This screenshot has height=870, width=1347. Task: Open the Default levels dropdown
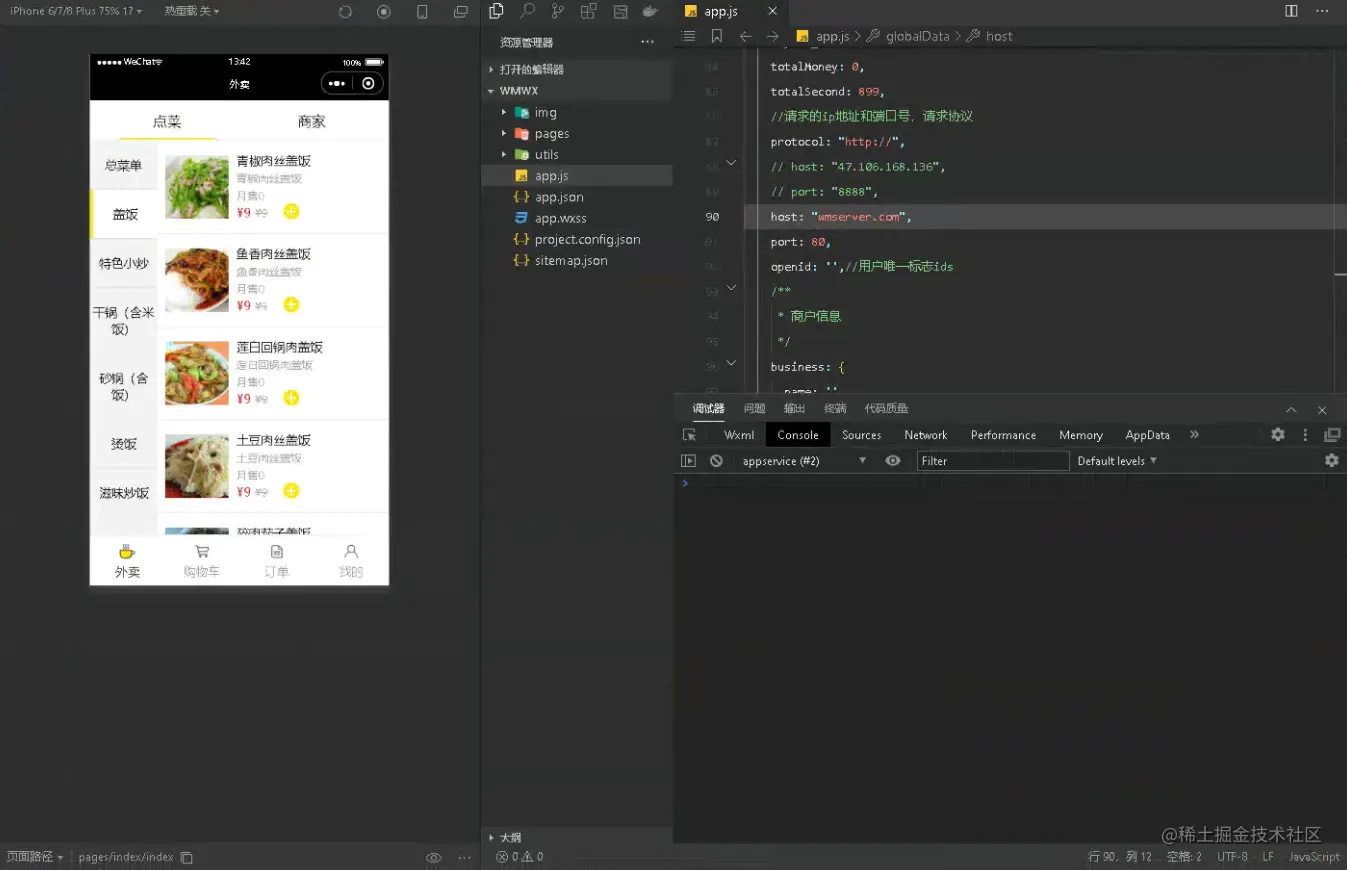pos(1117,461)
